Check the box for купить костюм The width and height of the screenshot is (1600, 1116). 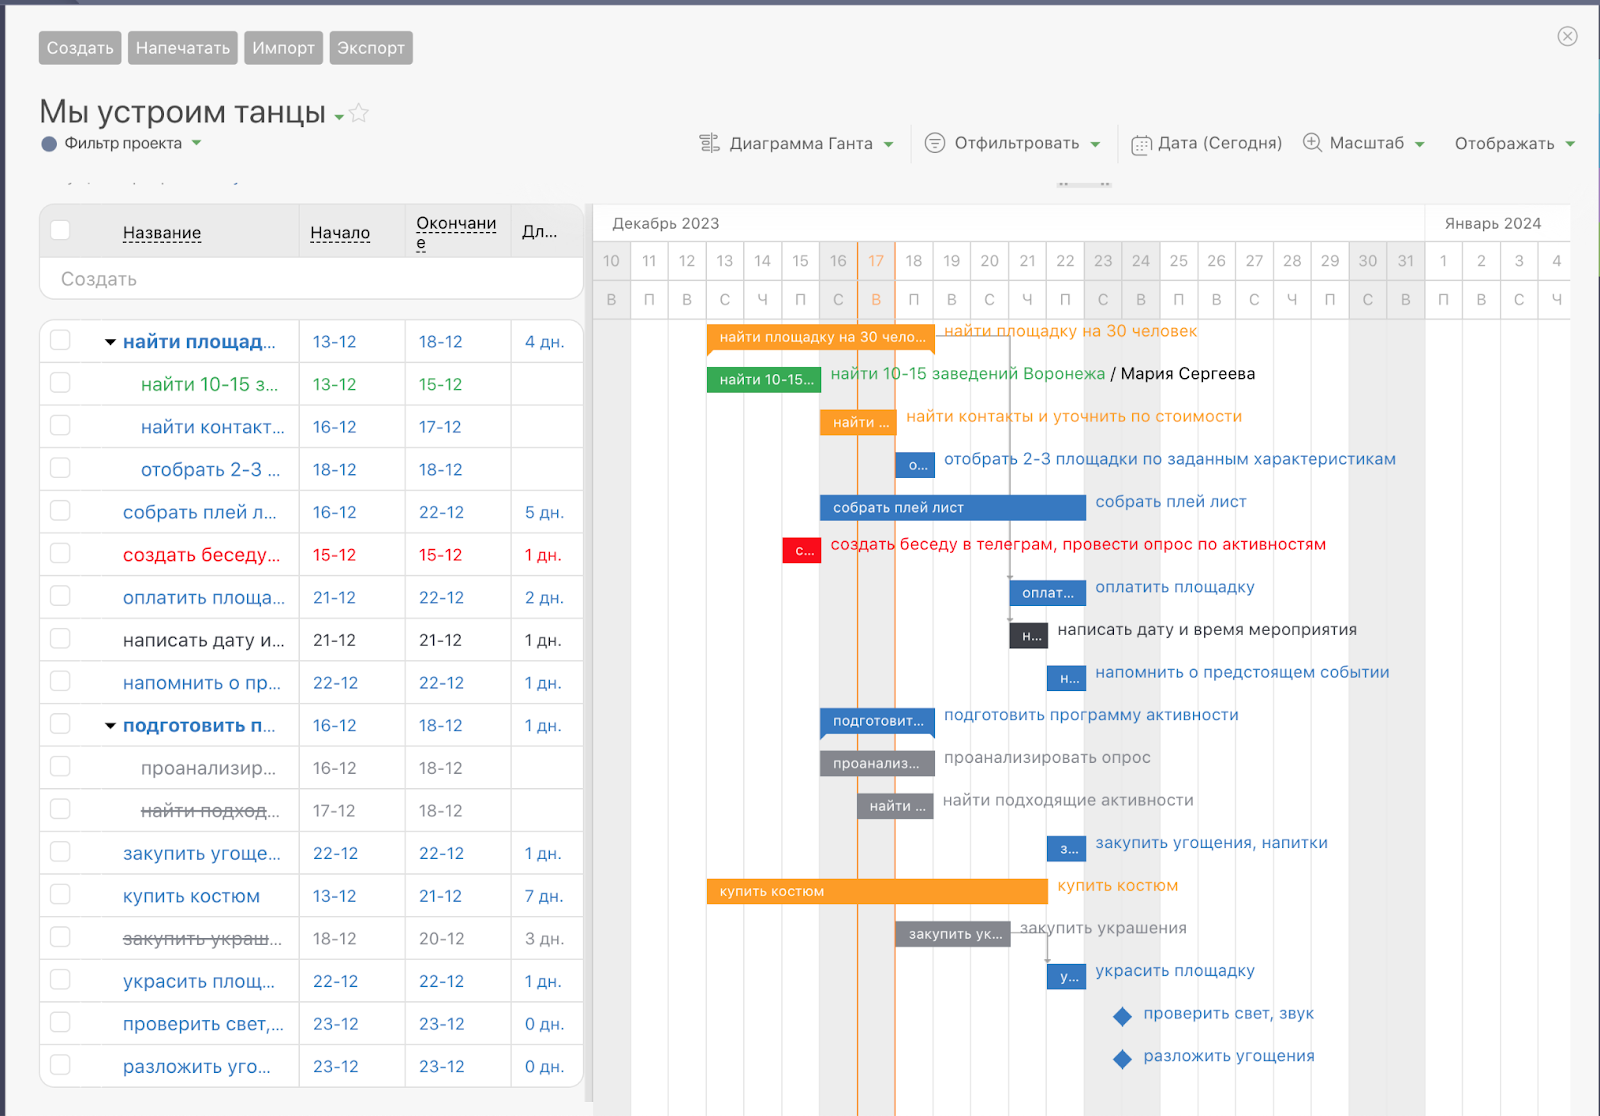(60, 895)
